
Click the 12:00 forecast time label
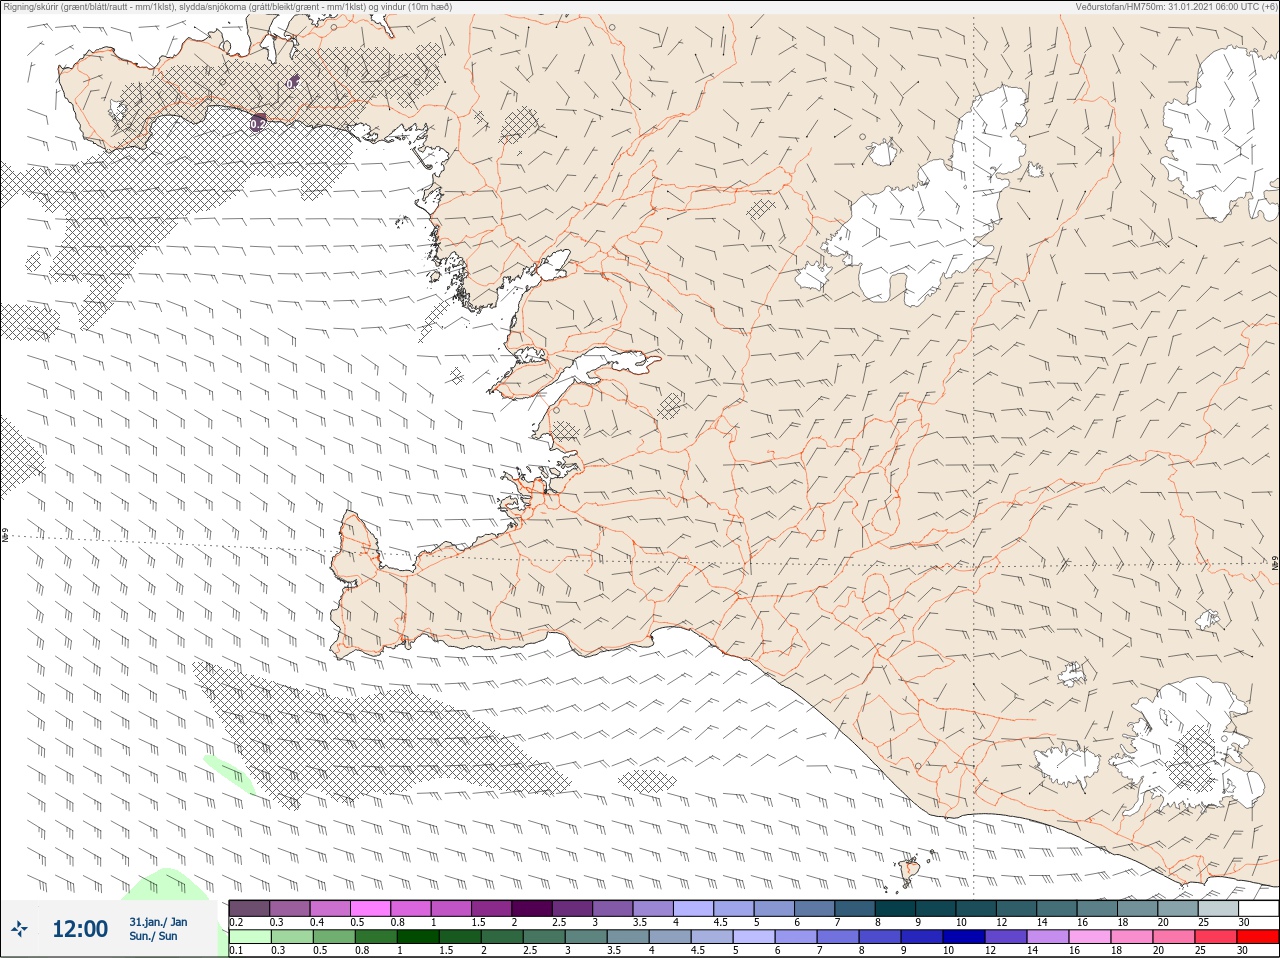tap(80, 929)
